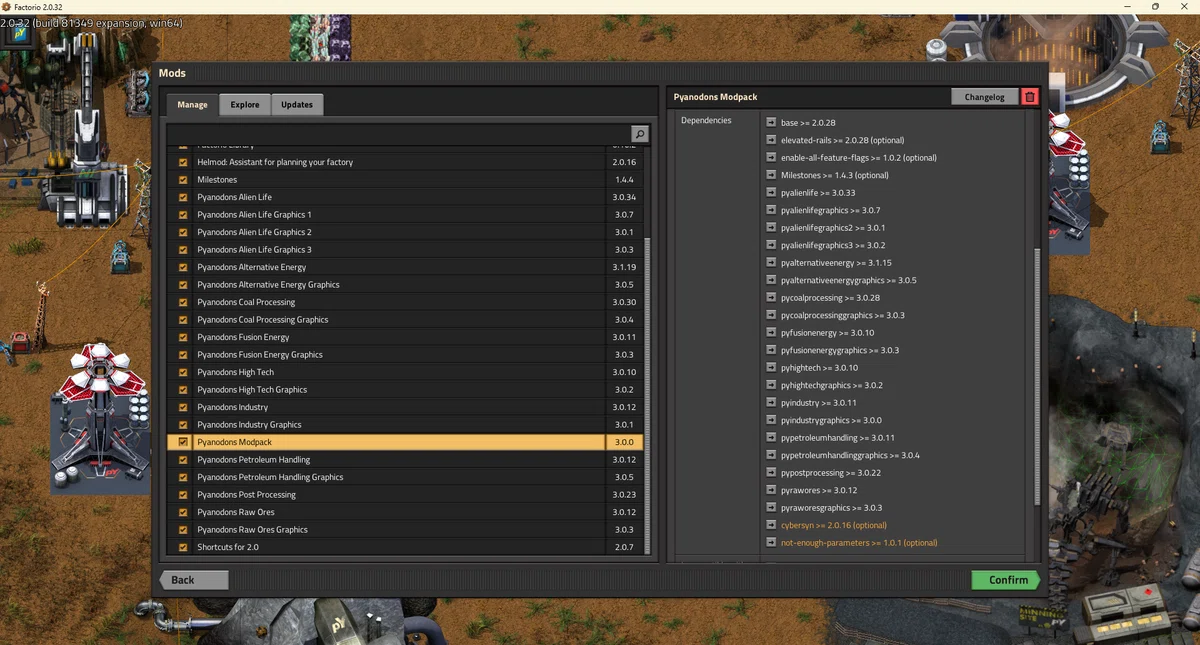Click the go-to arrow beside Milestones >= 1.4.3
Viewport: 1200px width, 645px height.
pyautogui.click(x=771, y=175)
